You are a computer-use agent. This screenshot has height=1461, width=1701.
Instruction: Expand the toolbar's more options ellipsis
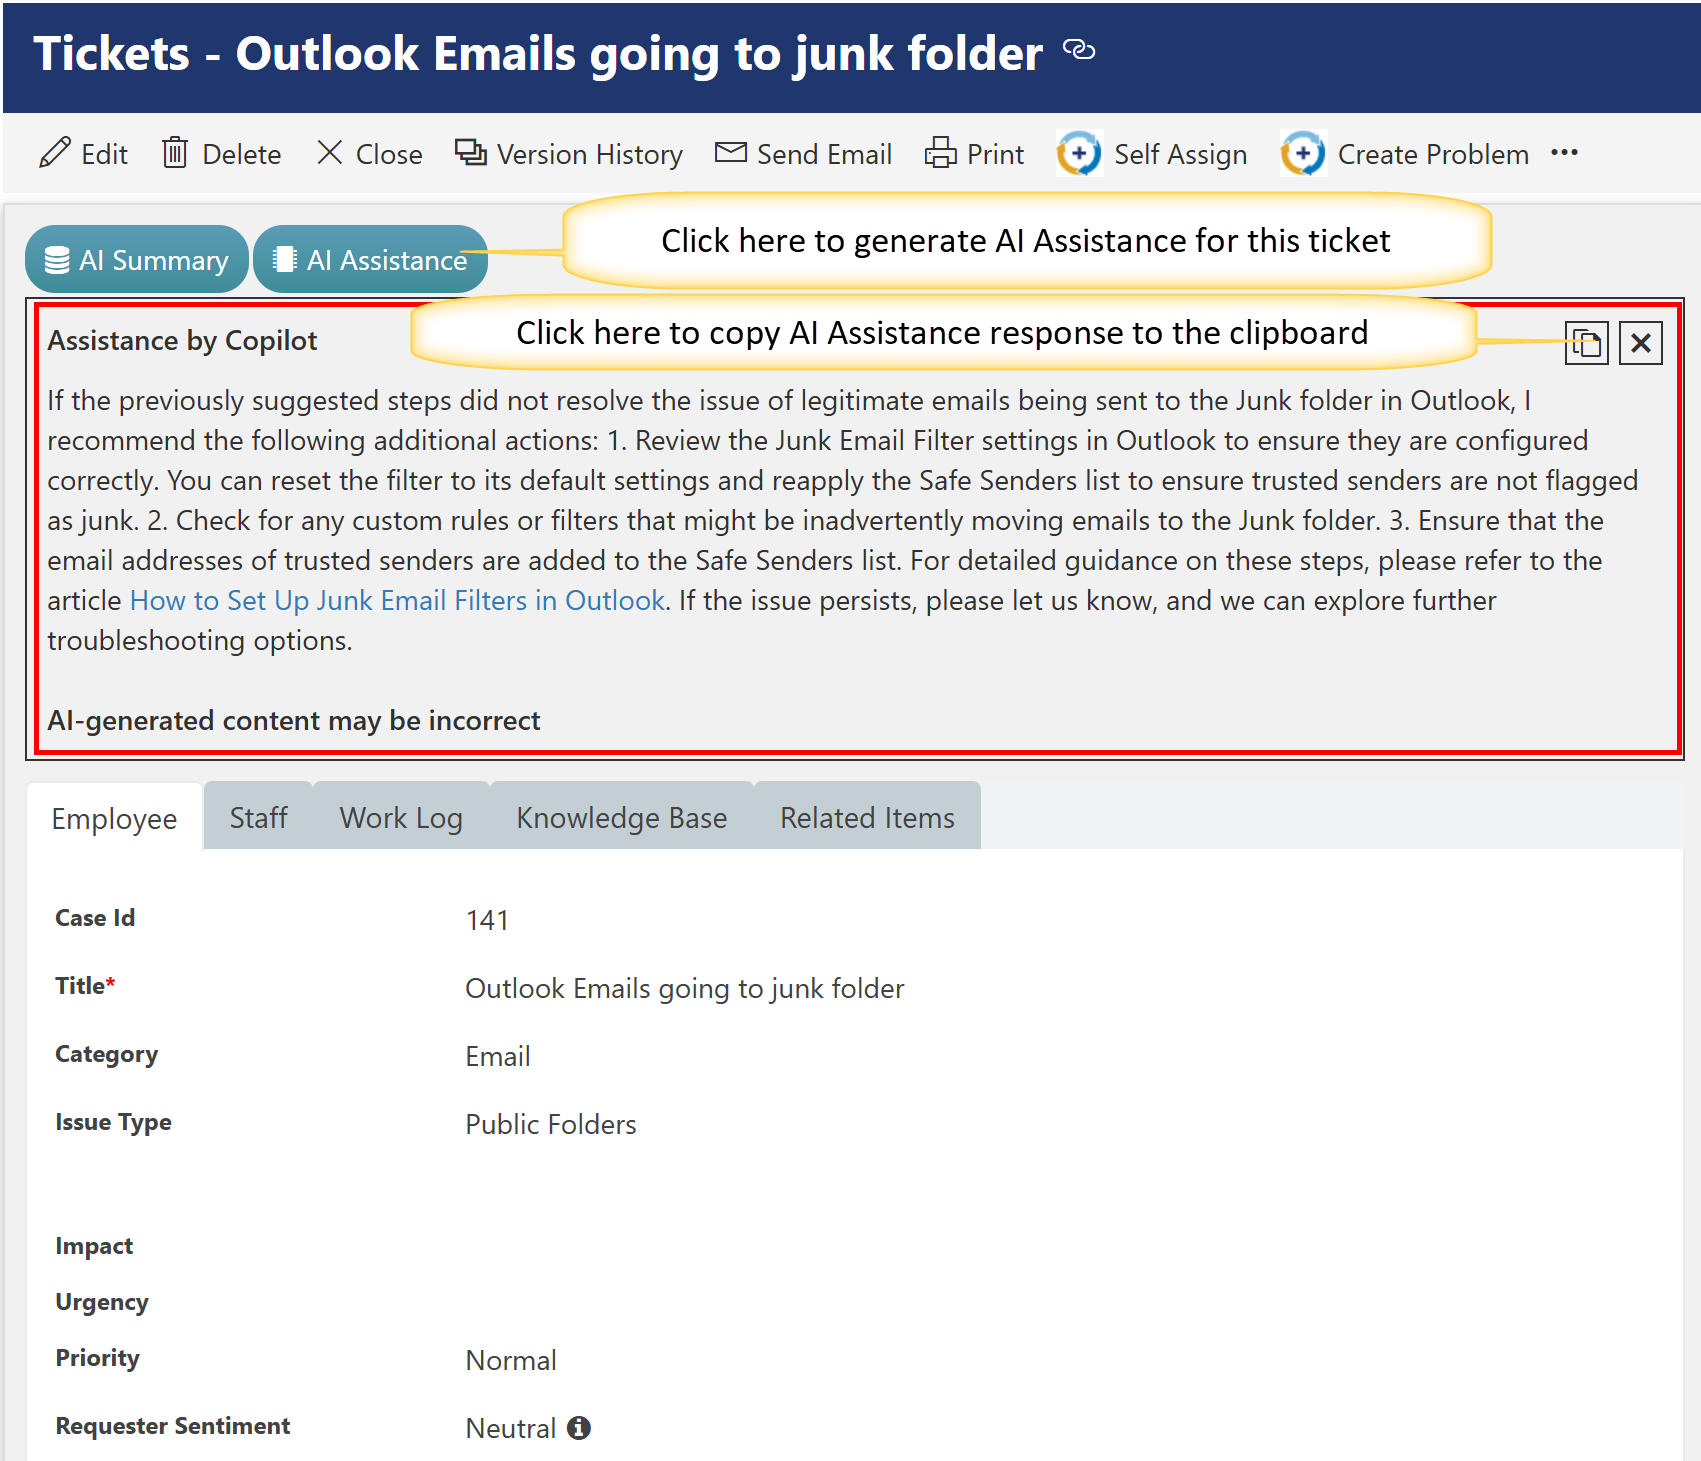1564,153
